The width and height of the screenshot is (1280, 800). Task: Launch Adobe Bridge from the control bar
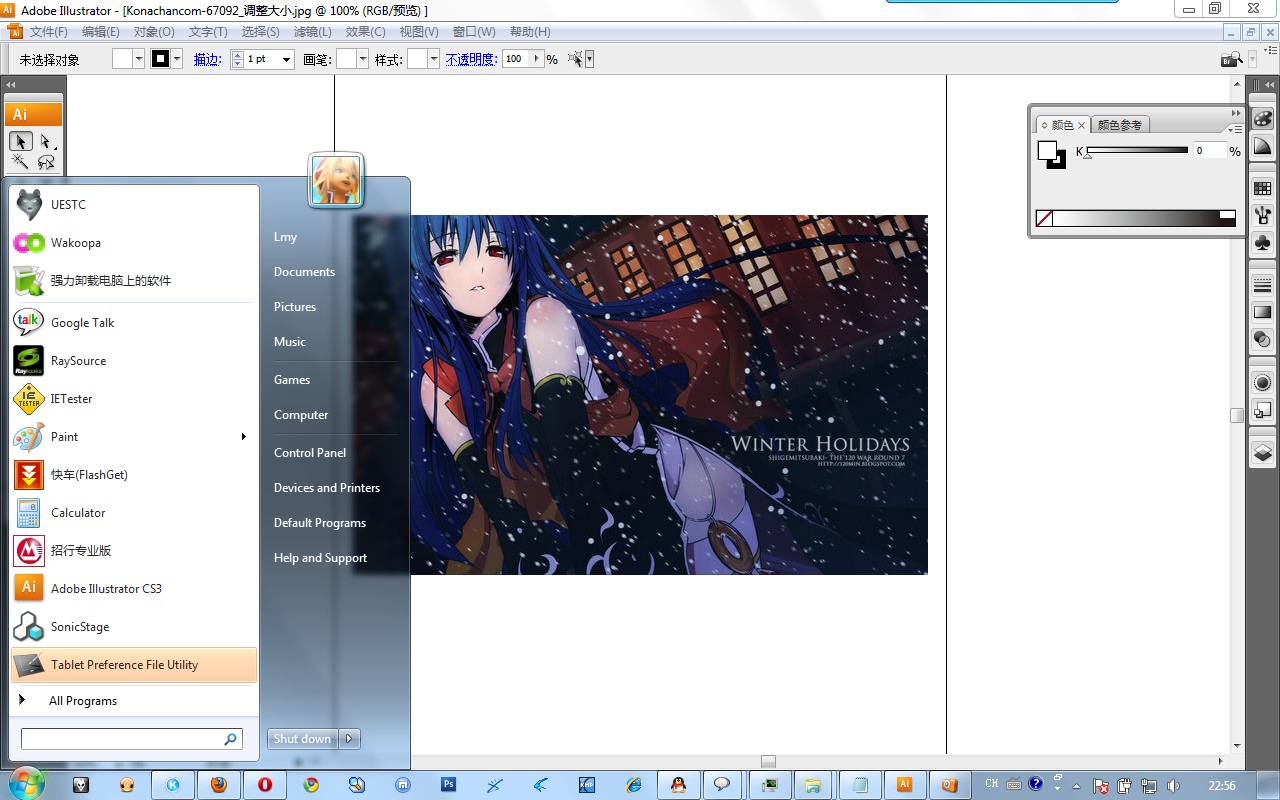click(1232, 59)
